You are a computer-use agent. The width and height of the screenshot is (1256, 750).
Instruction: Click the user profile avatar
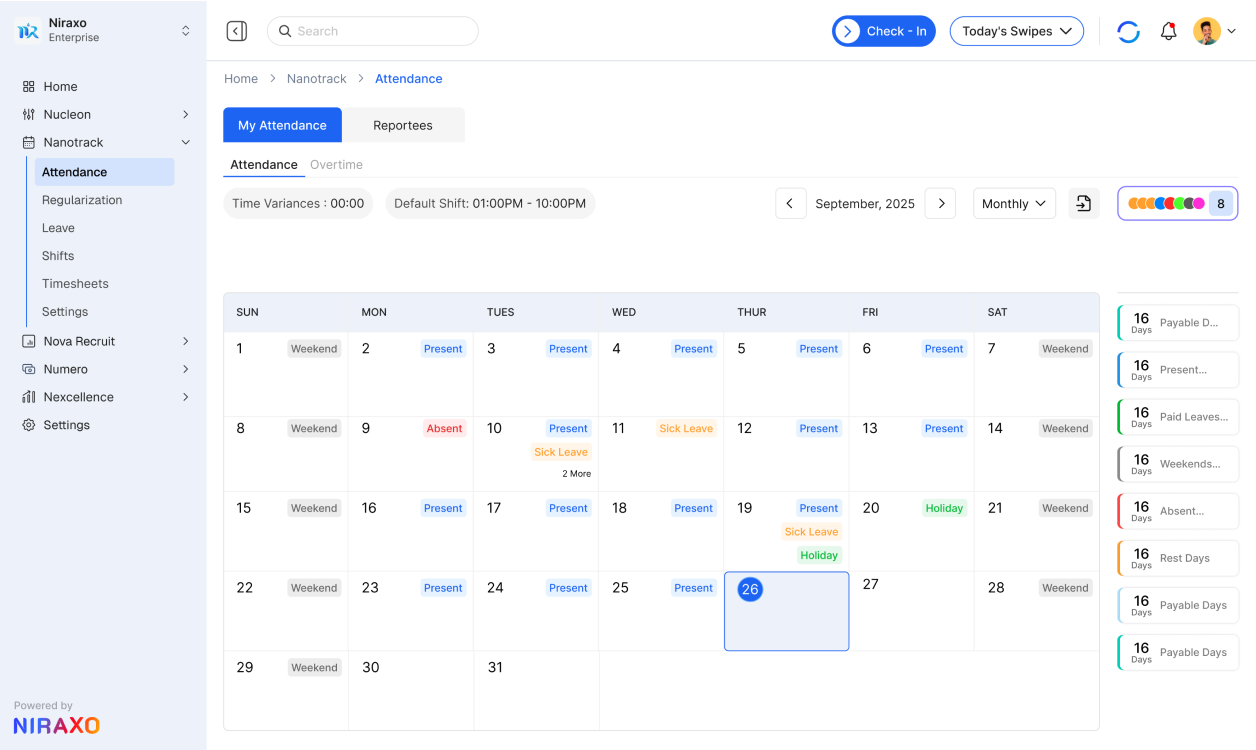tap(1207, 31)
